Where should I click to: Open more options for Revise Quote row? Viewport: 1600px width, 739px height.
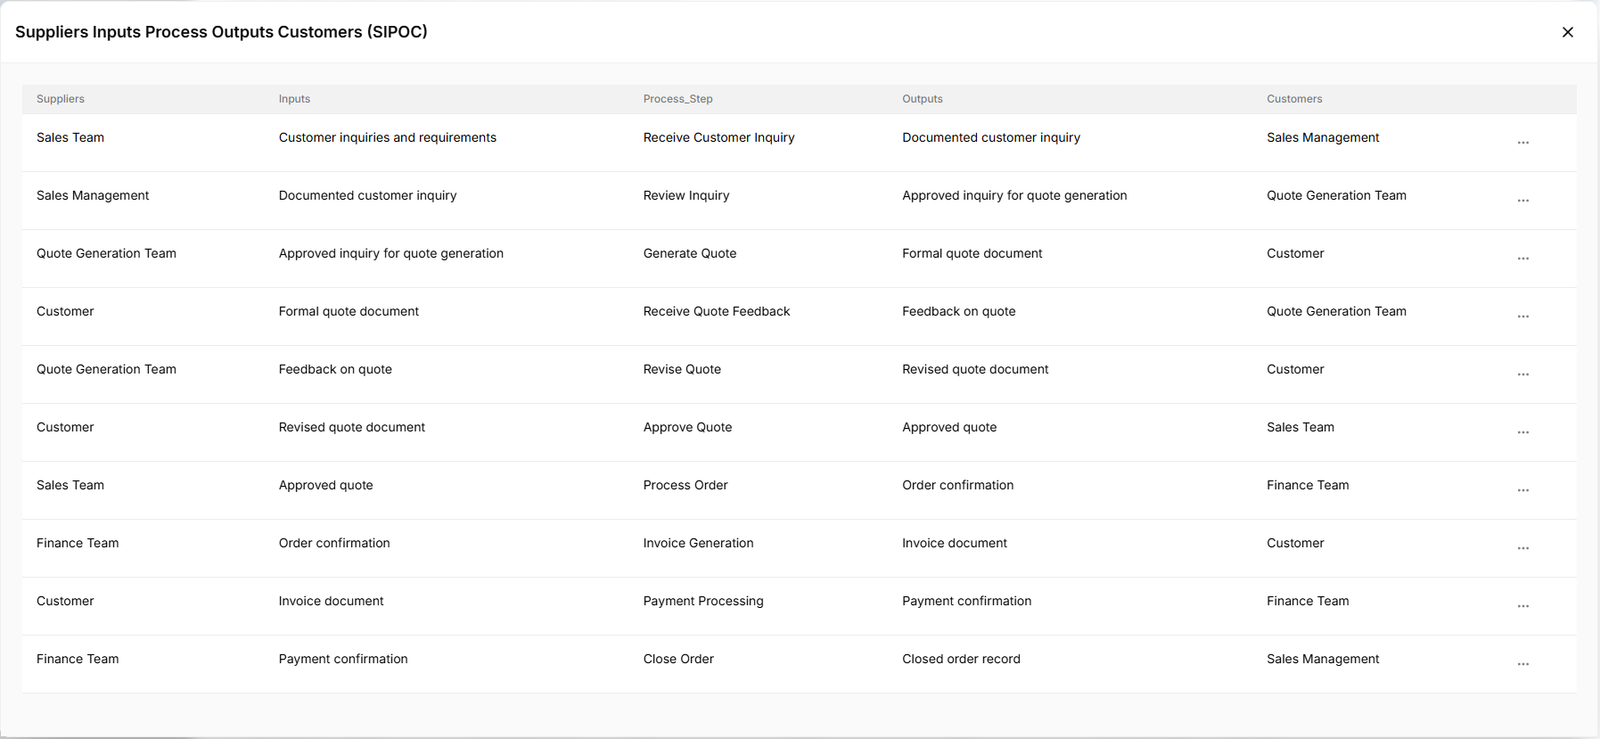pos(1523,375)
